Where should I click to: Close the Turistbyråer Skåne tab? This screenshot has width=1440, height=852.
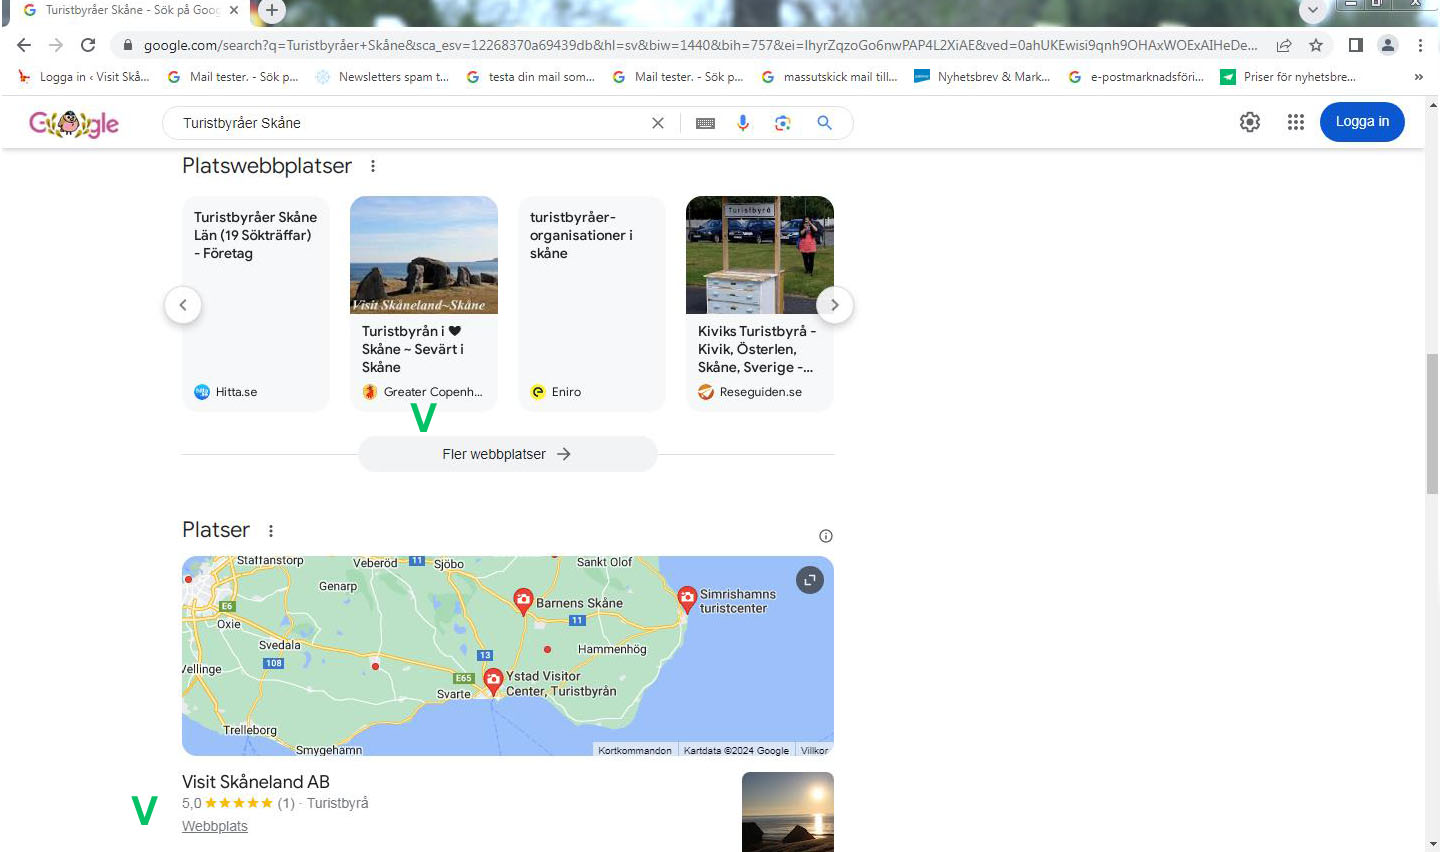coord(234,10)
